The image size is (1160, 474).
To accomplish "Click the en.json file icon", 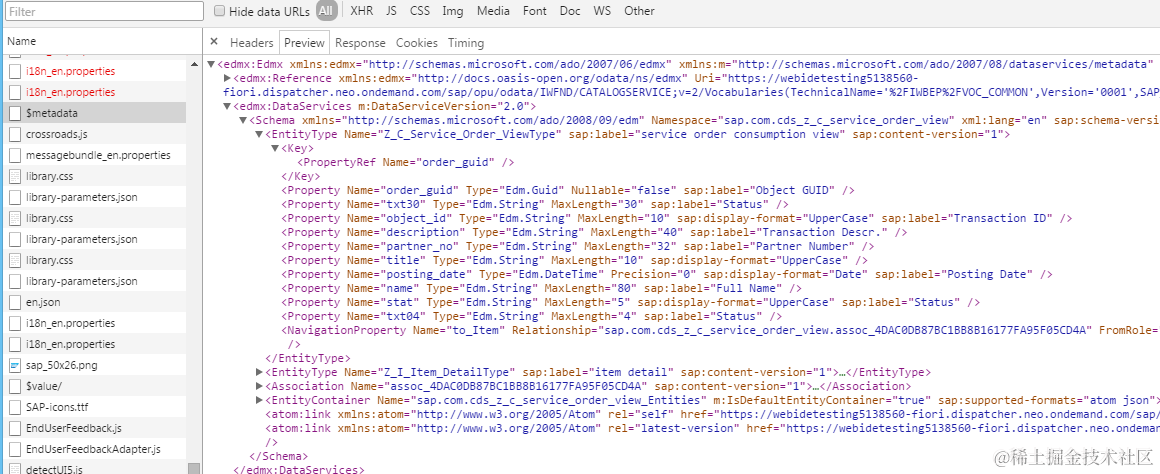I will click(x=15, y=302).
